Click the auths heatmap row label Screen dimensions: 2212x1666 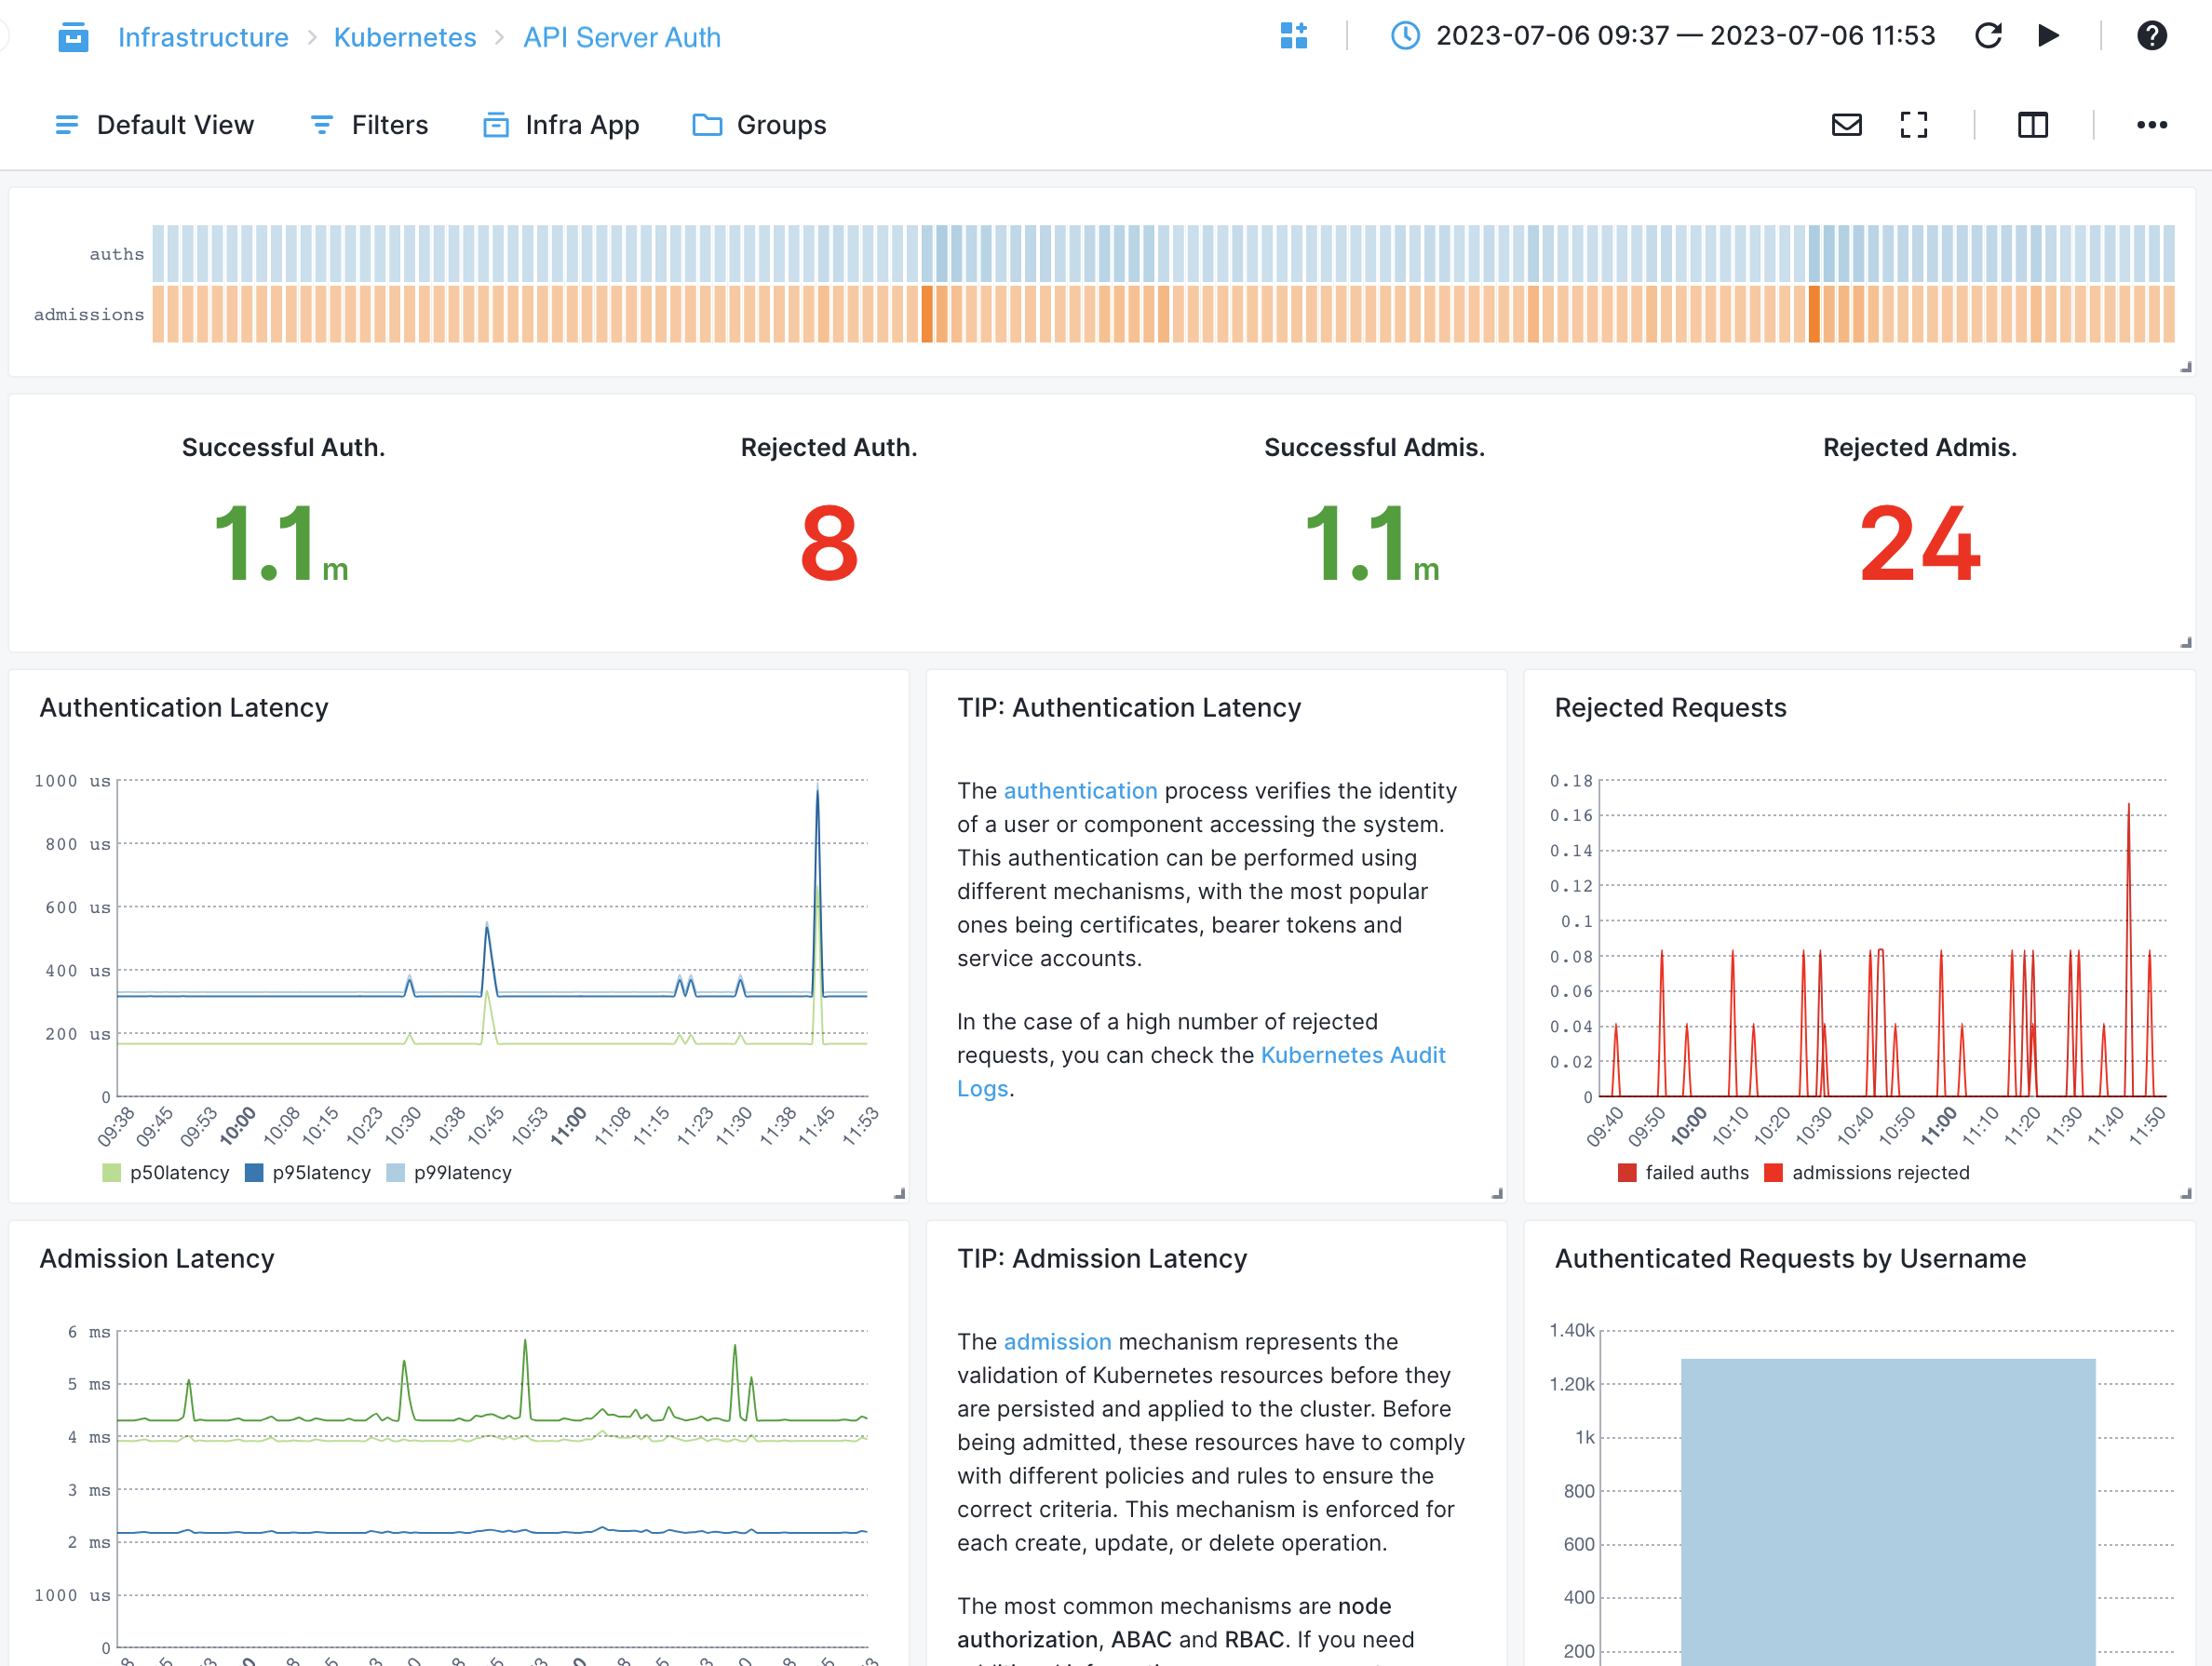coord(117,254)
